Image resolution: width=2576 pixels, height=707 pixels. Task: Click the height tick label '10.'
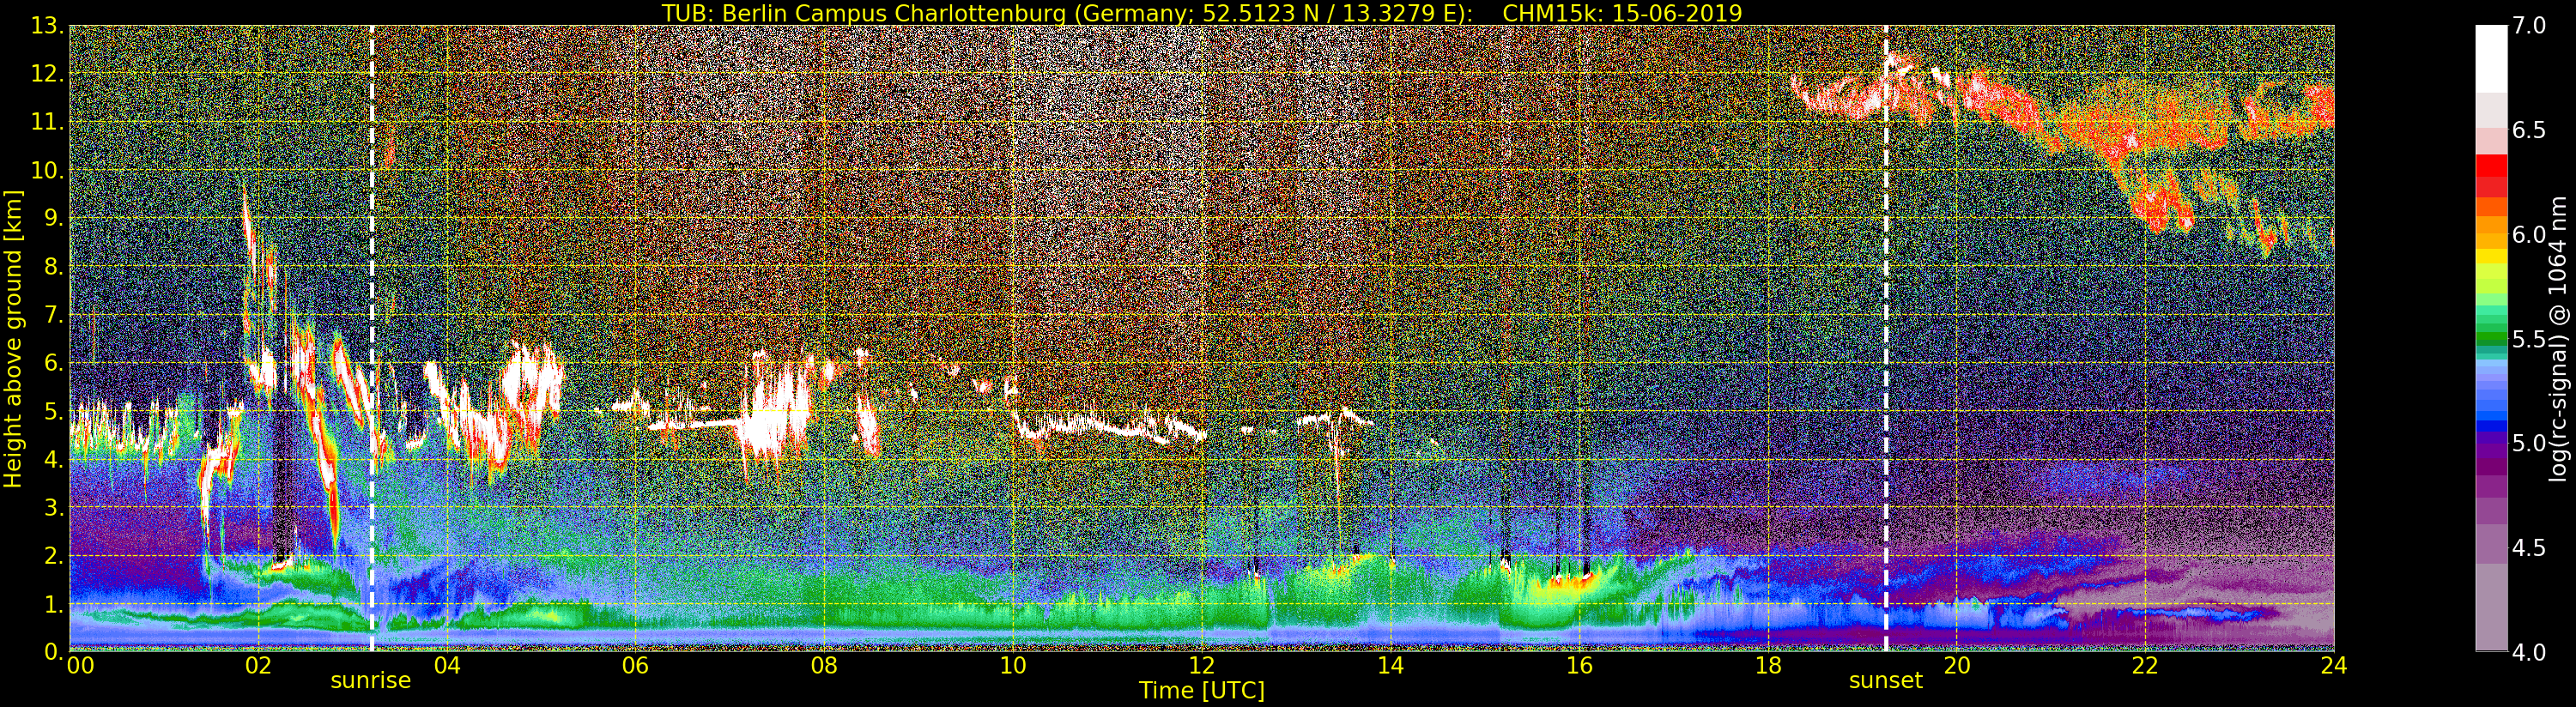click(47, 170)
